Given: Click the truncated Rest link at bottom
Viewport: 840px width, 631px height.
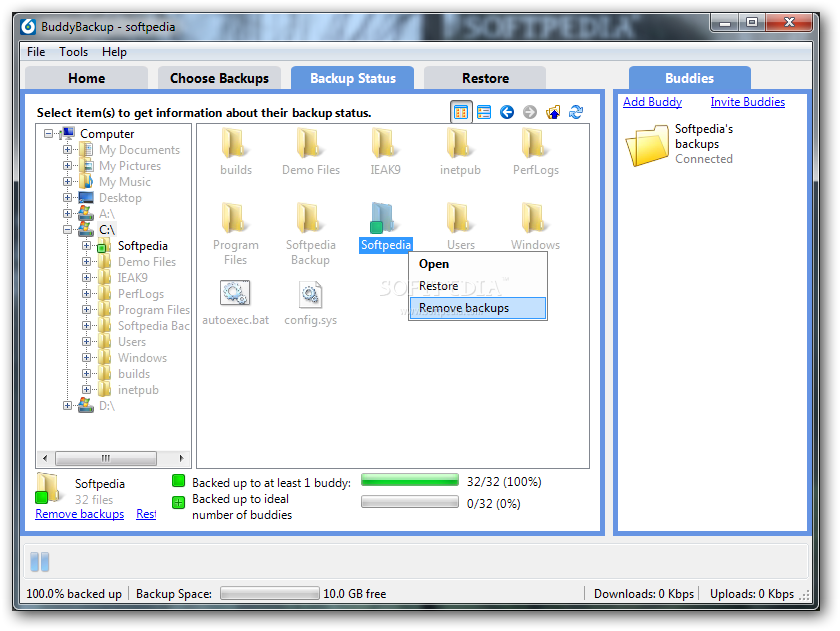Looking at the screenshot, I should coord(146,514).
